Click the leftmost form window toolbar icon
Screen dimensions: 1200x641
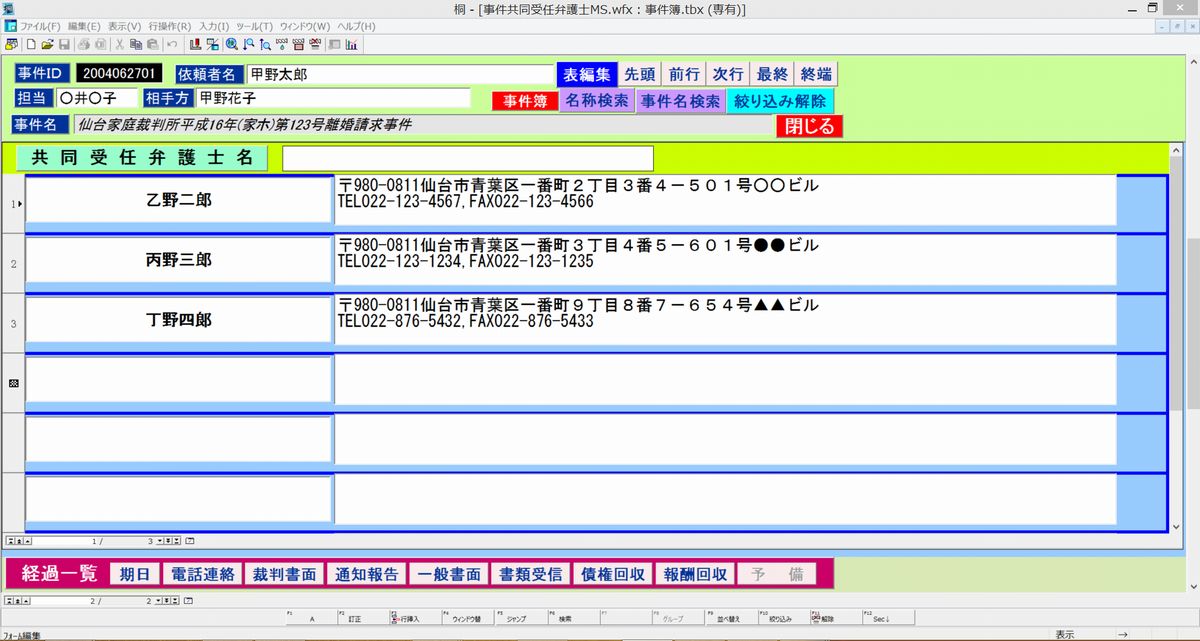coord(11,44)
